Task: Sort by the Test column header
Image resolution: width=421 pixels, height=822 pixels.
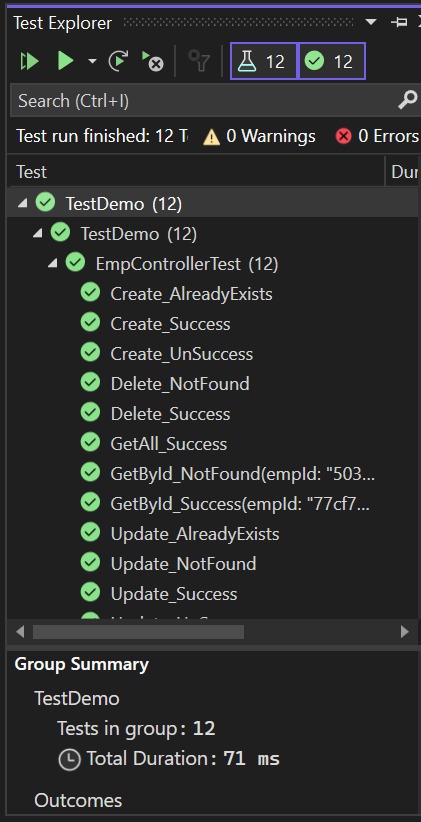Action: (196, 171)
